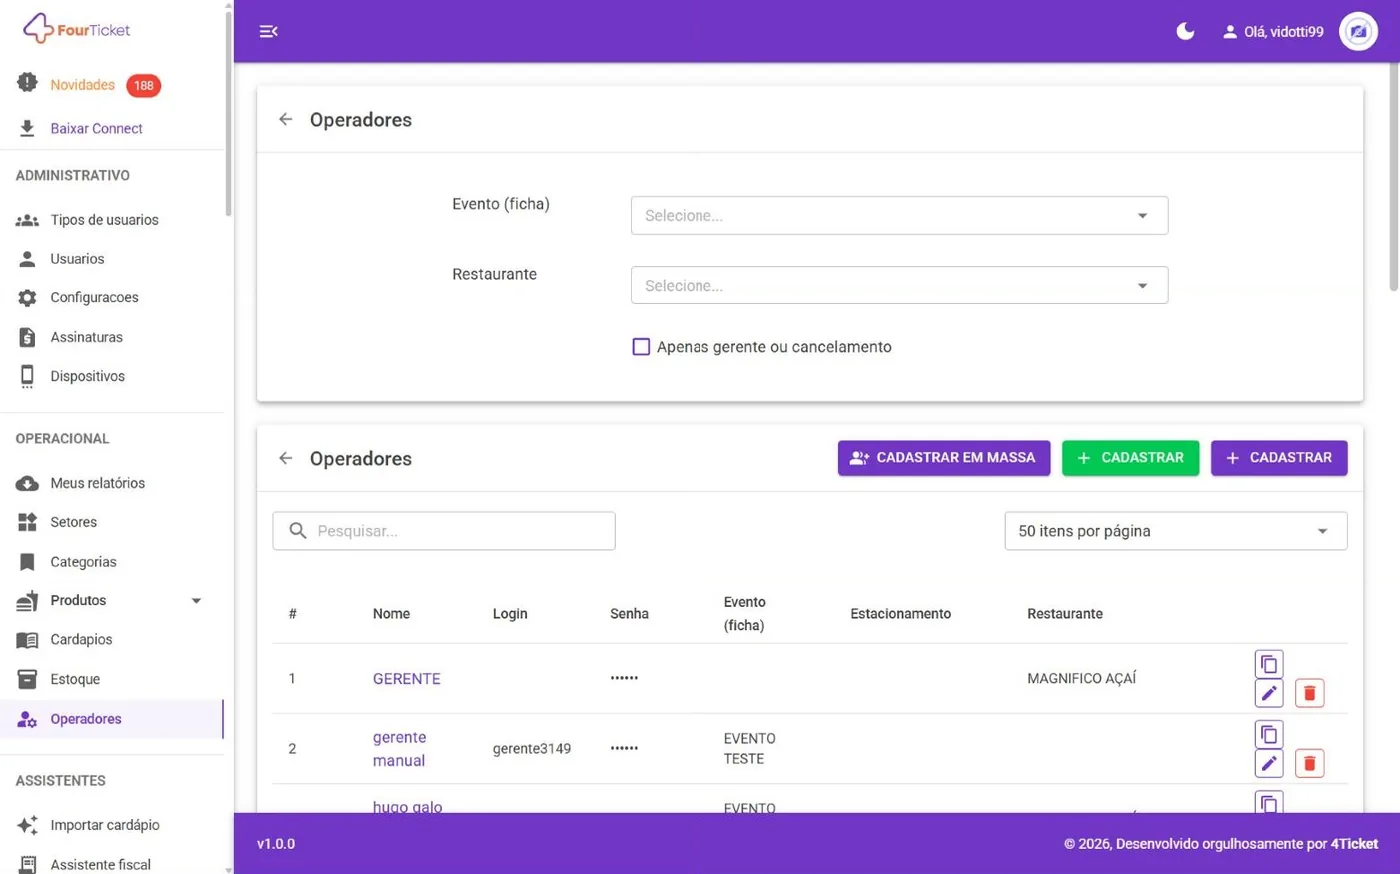1400x874 pixels.
Task: Click the Baixar Connect download icon
Action: 27,128
